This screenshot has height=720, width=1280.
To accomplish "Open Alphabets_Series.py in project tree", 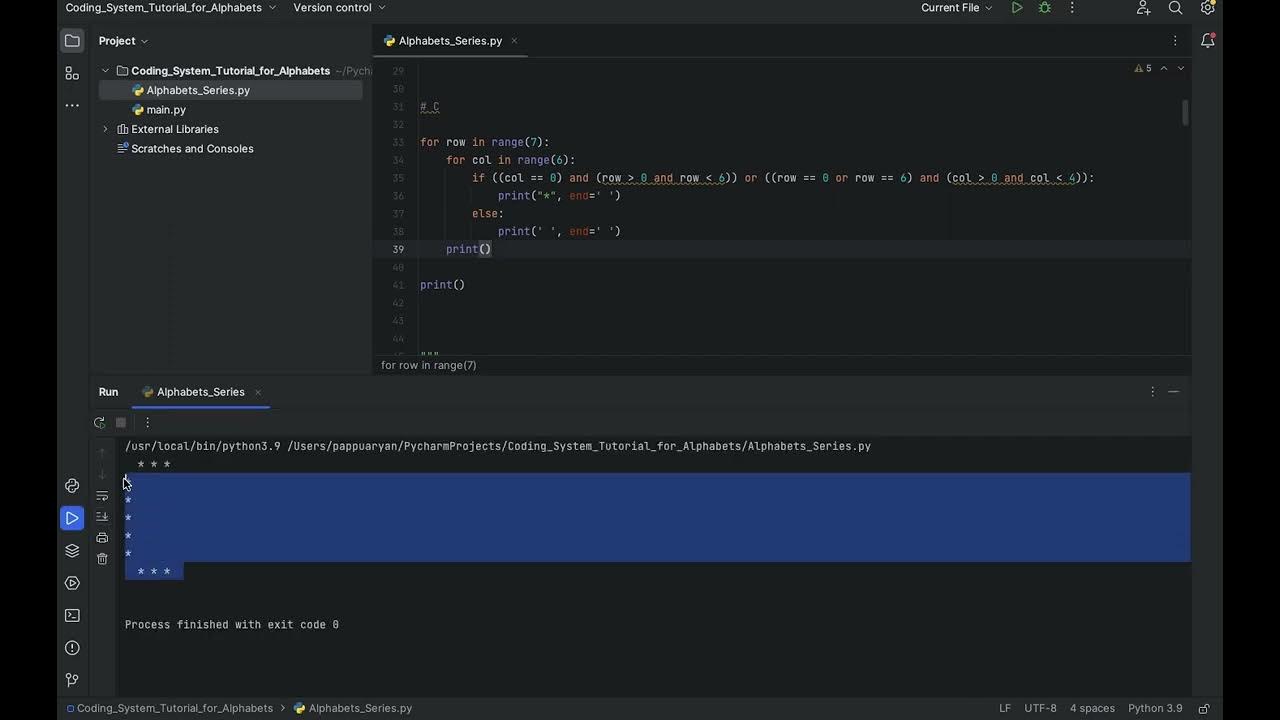I will pyautogui.click(x=198, y=90).
